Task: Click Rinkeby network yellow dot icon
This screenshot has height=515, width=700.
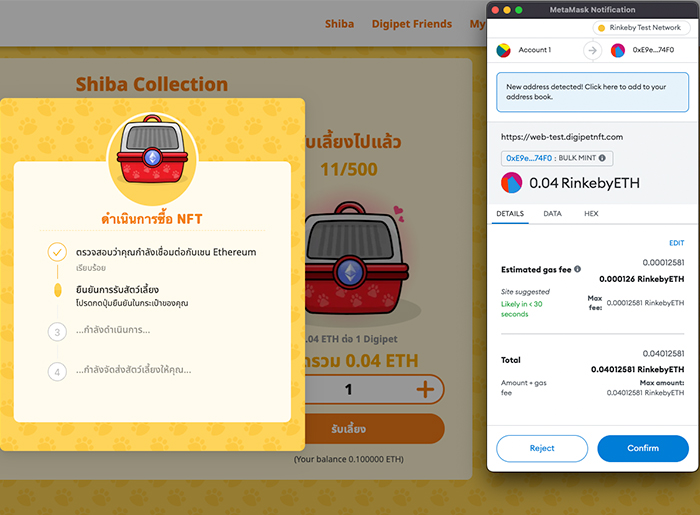Action: [x=601, y=28]
